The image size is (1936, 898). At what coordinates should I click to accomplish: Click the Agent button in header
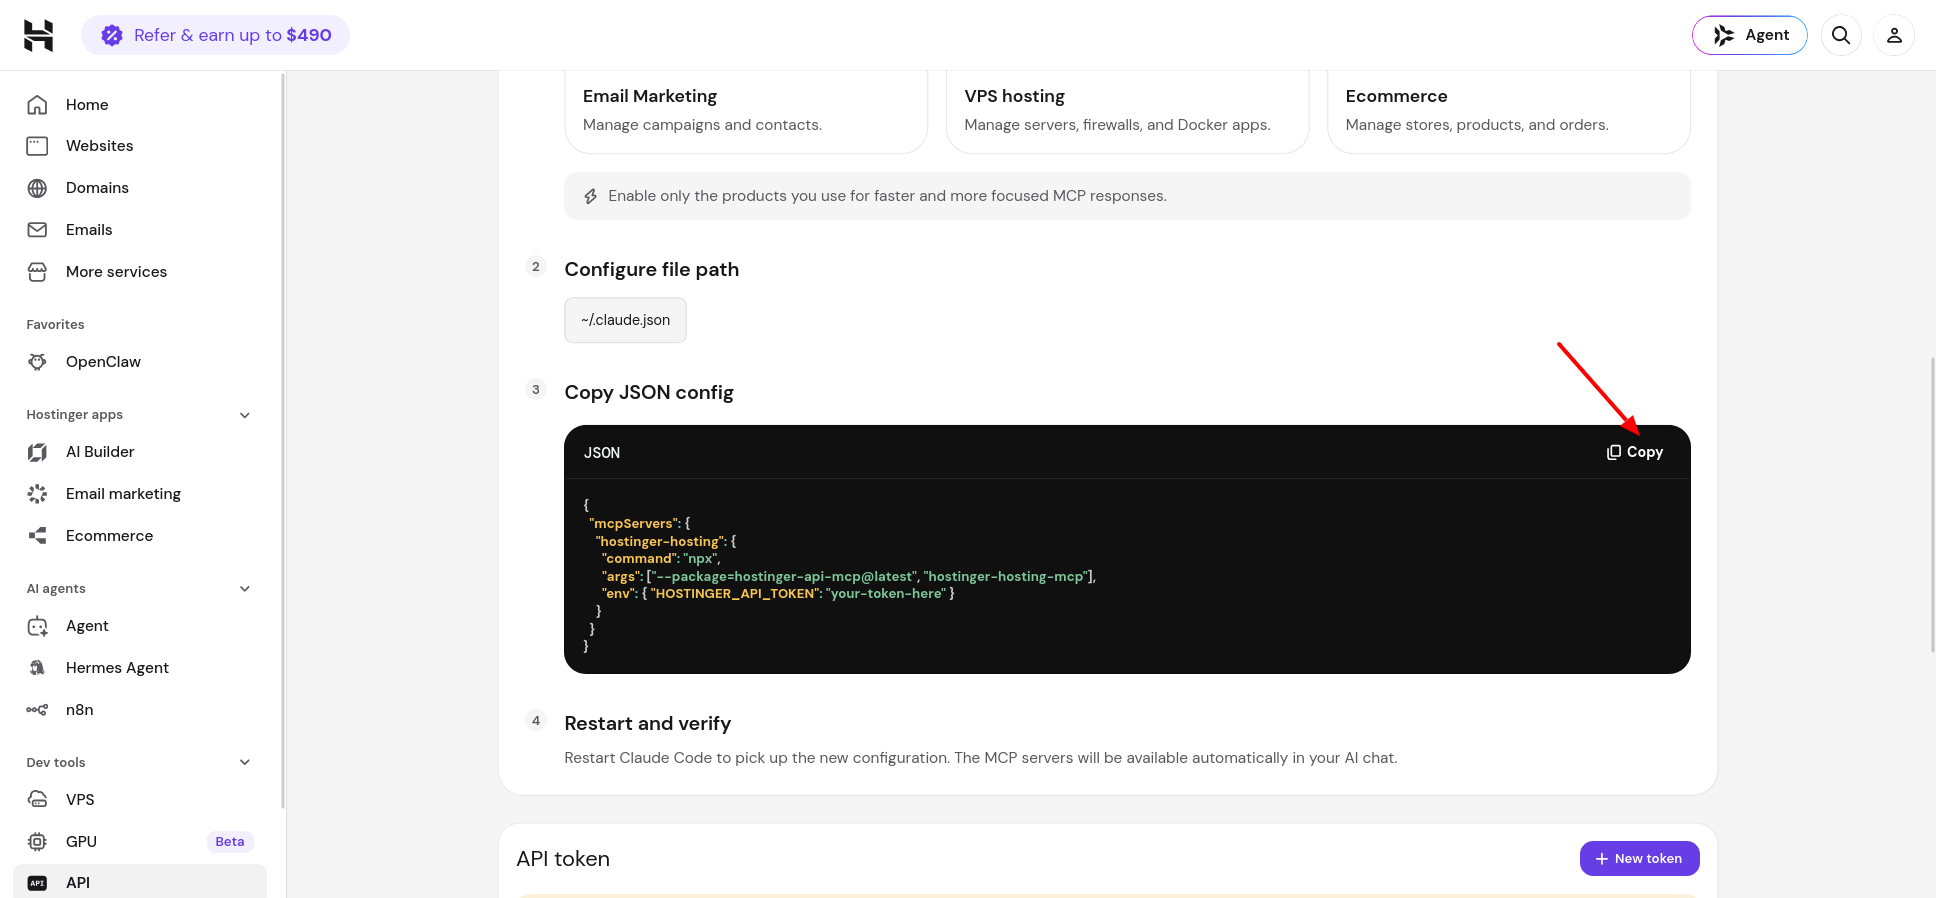click(1749, 35)
